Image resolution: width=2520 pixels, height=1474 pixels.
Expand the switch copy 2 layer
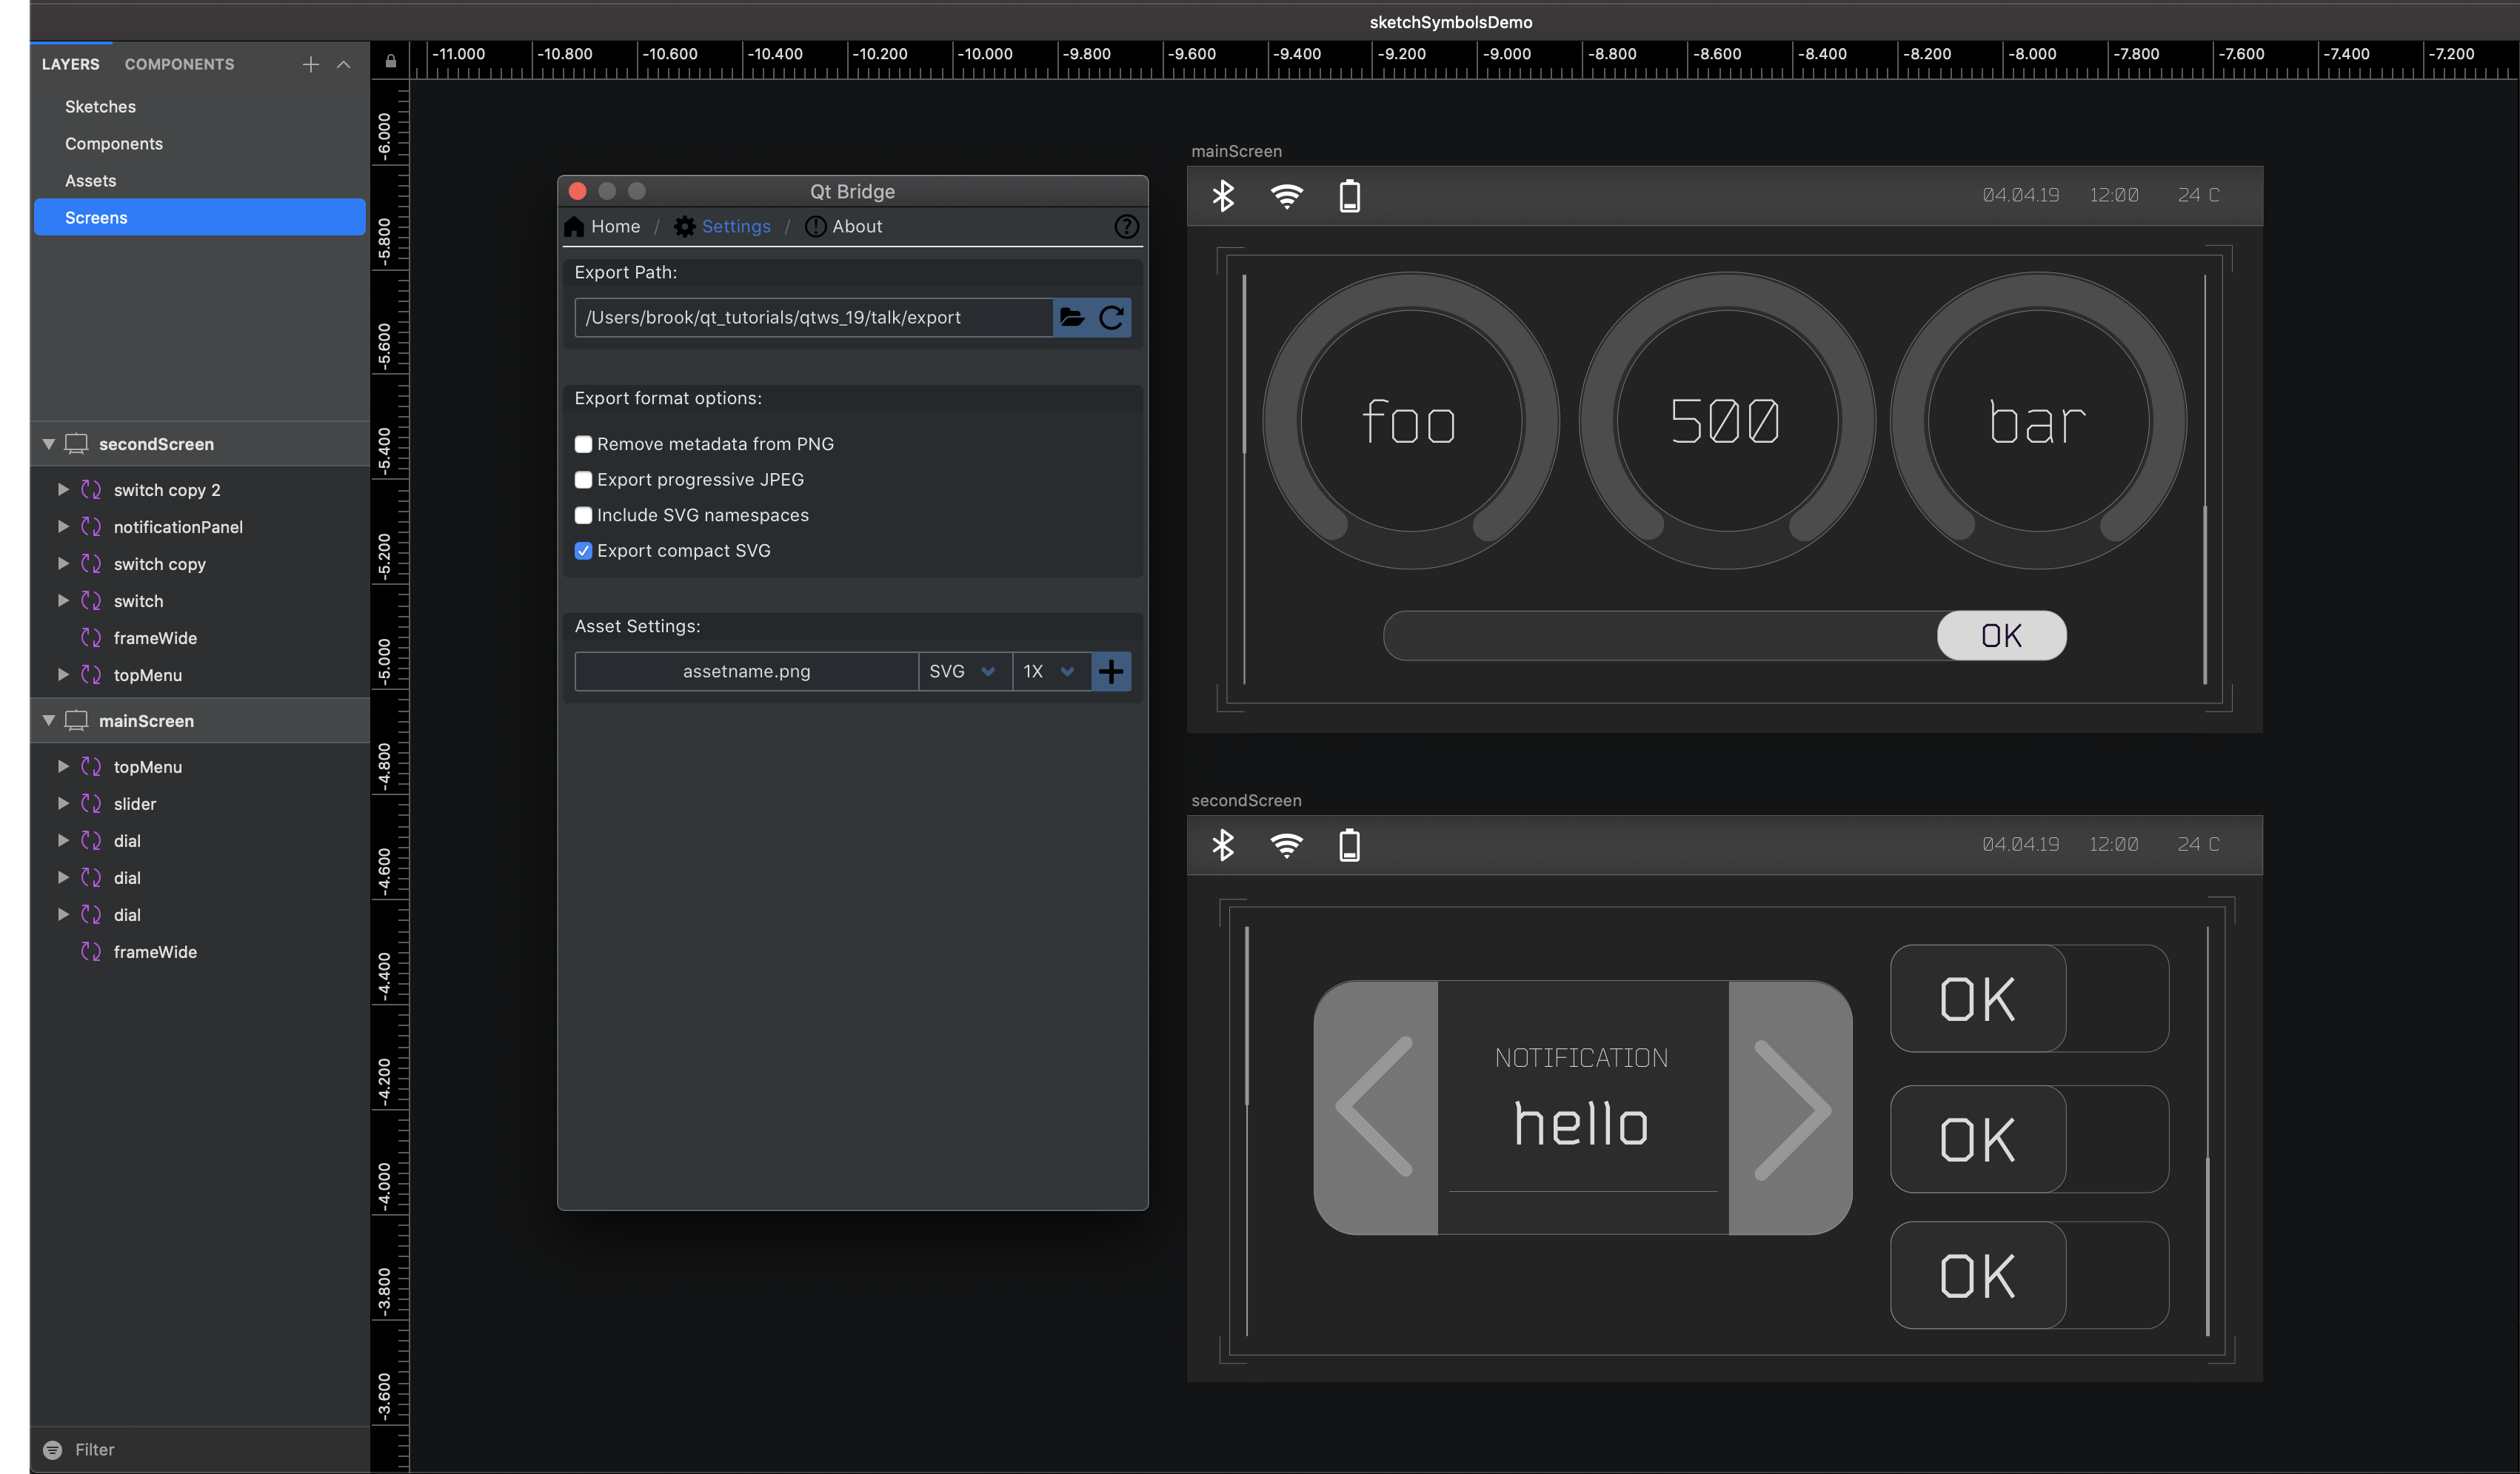click(63, 490)
